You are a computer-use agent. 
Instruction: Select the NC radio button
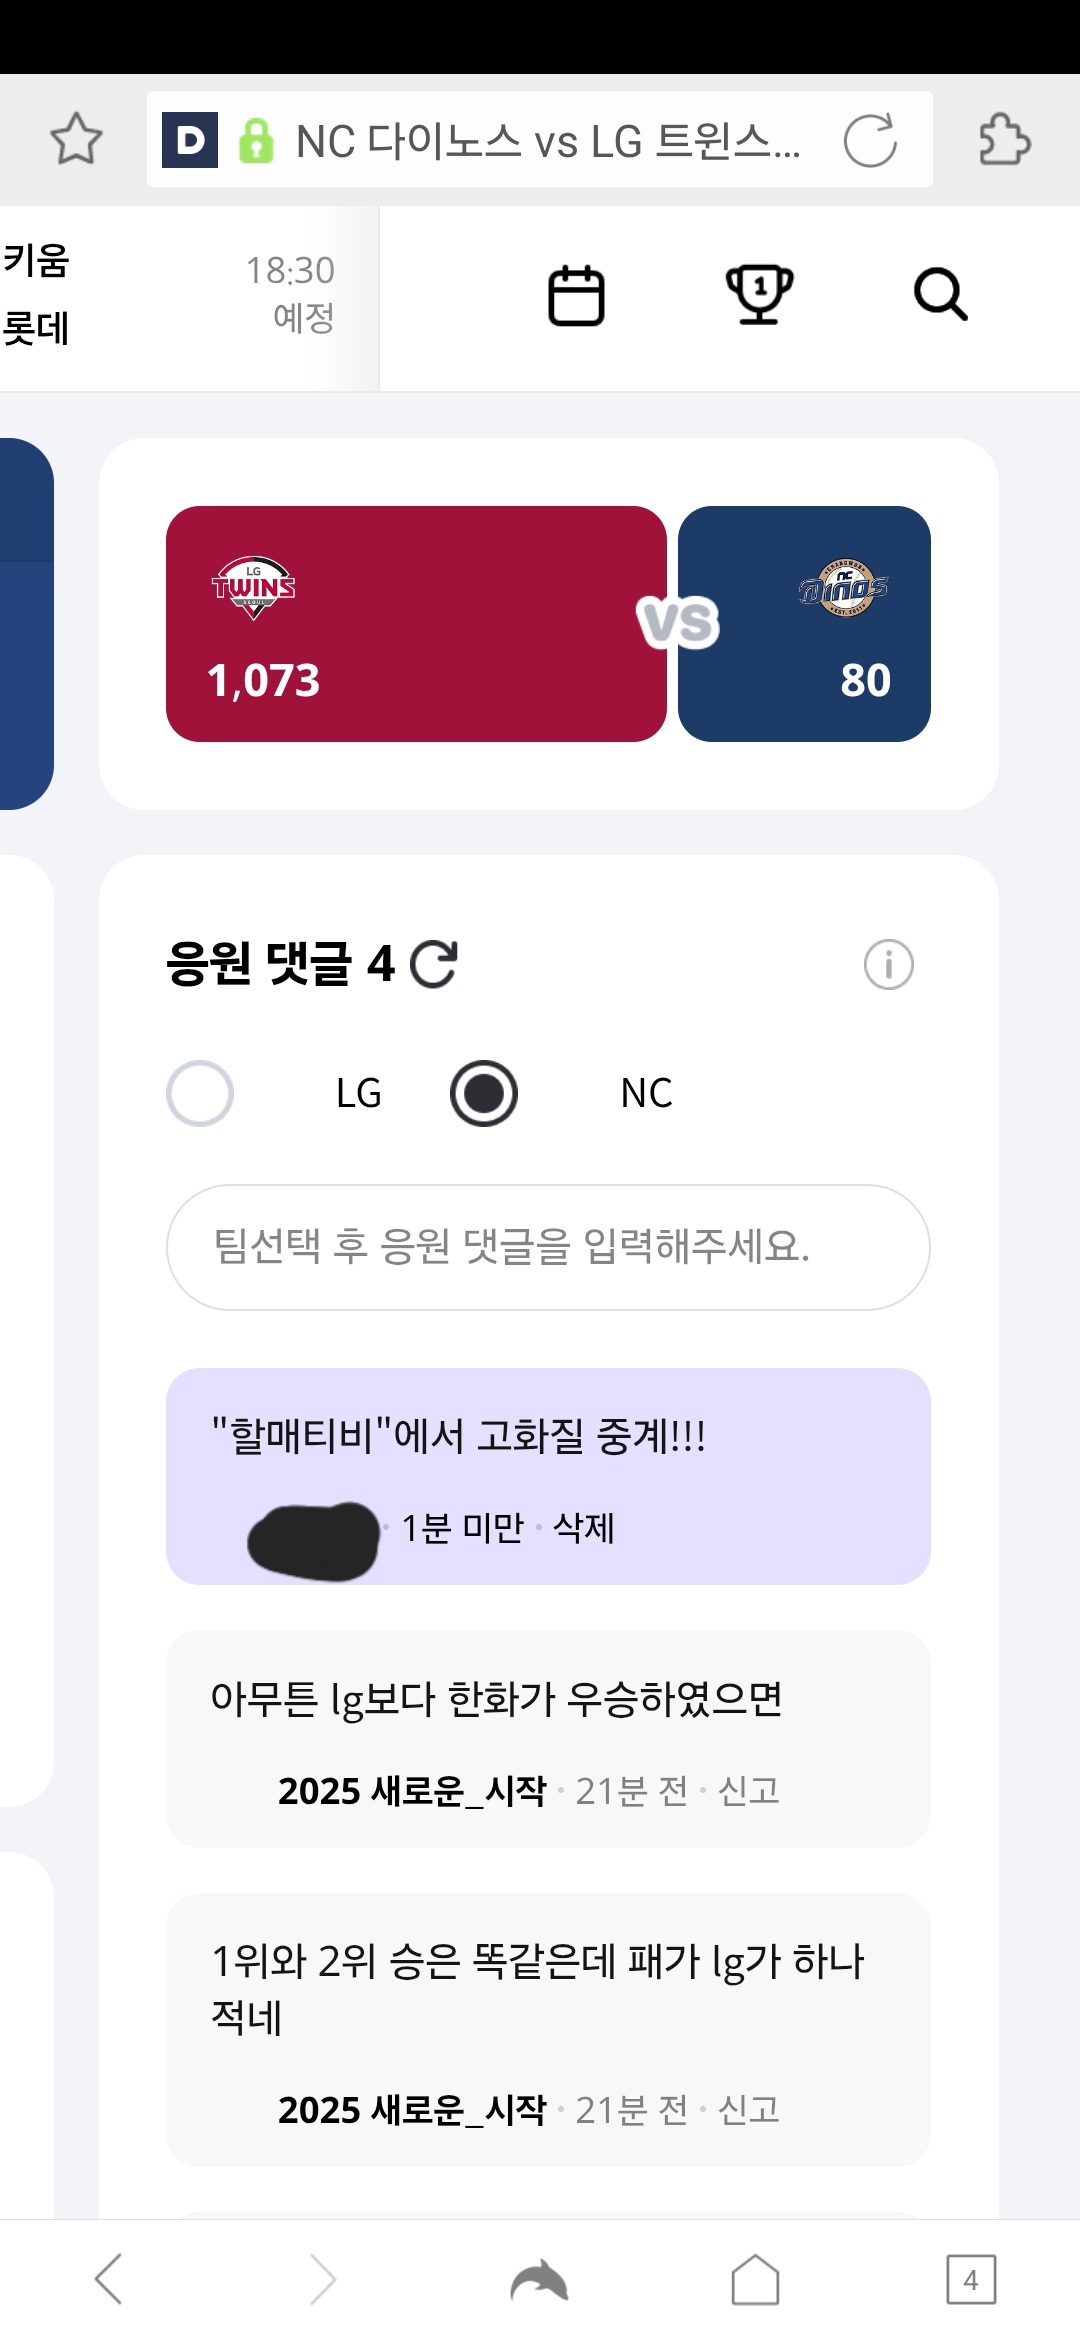pos(484,1093)
